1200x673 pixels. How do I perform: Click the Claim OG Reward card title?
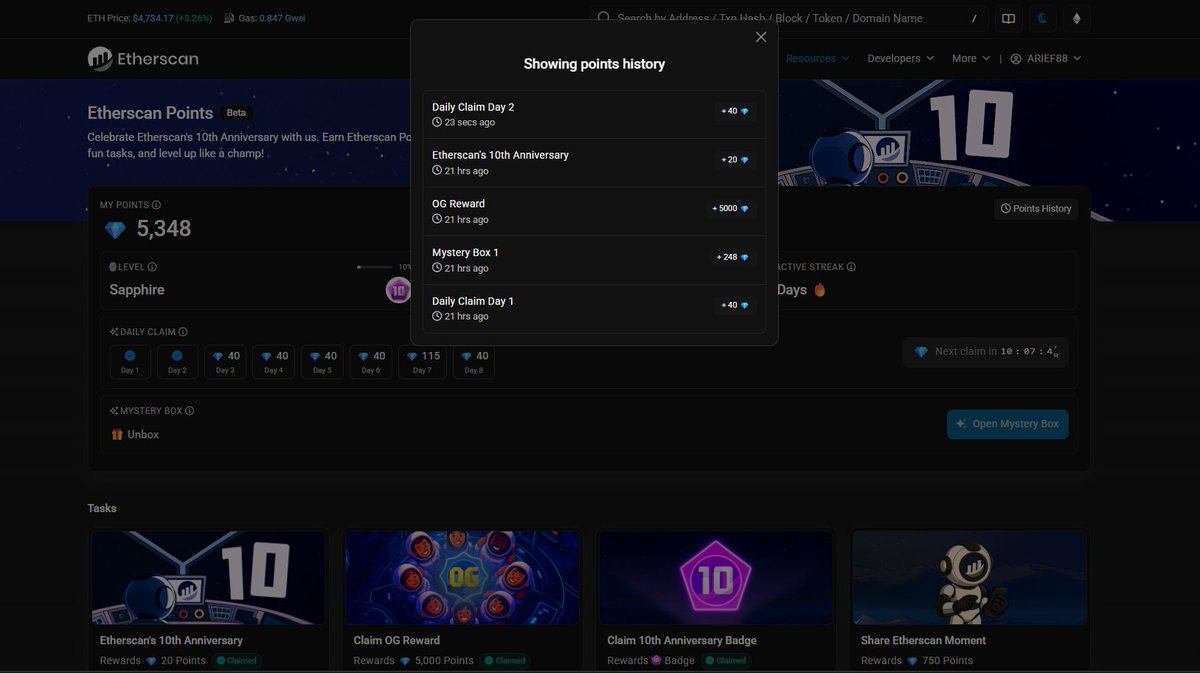[397, 640]
